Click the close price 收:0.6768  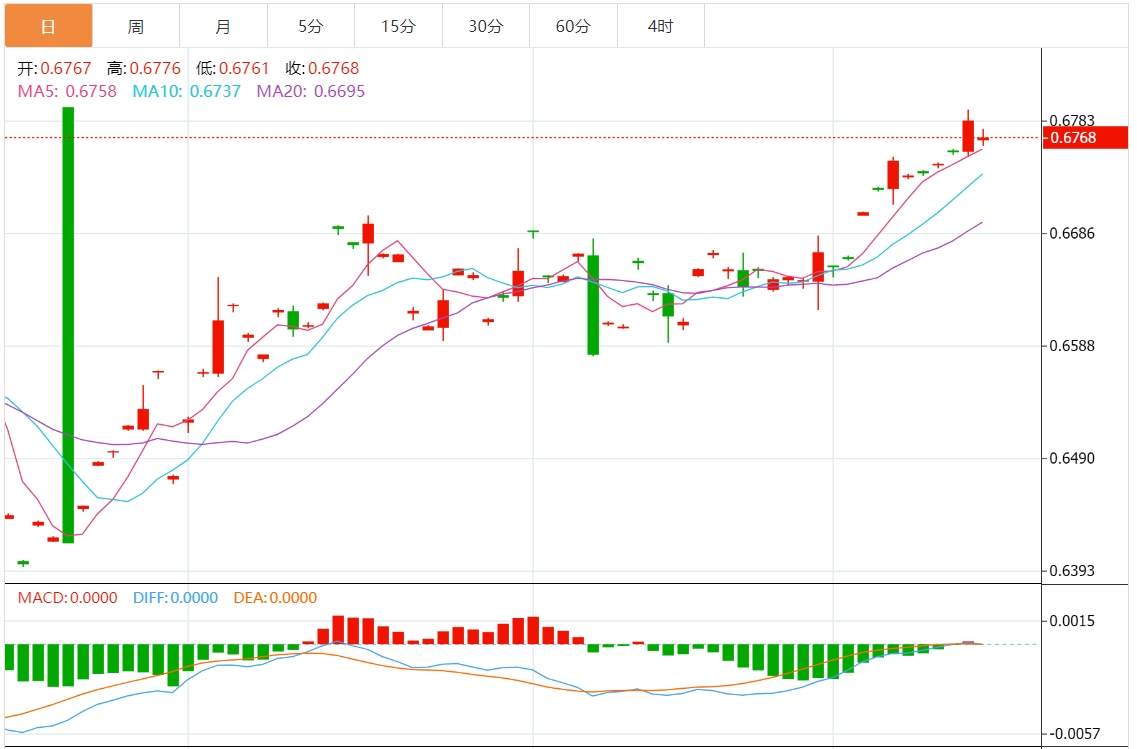point(323,68)
